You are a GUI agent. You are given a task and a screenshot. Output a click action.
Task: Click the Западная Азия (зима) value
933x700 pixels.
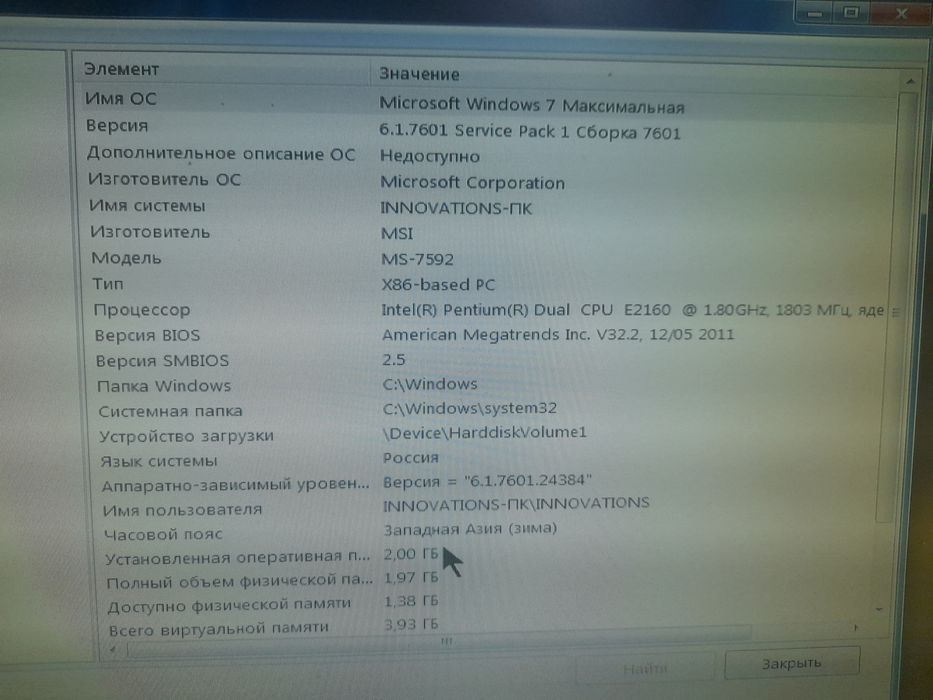point(470,529)
